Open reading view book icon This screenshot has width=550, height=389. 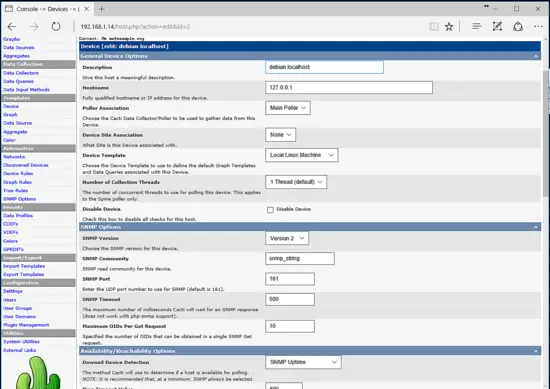pyautogui.click(x=434, y=27)
